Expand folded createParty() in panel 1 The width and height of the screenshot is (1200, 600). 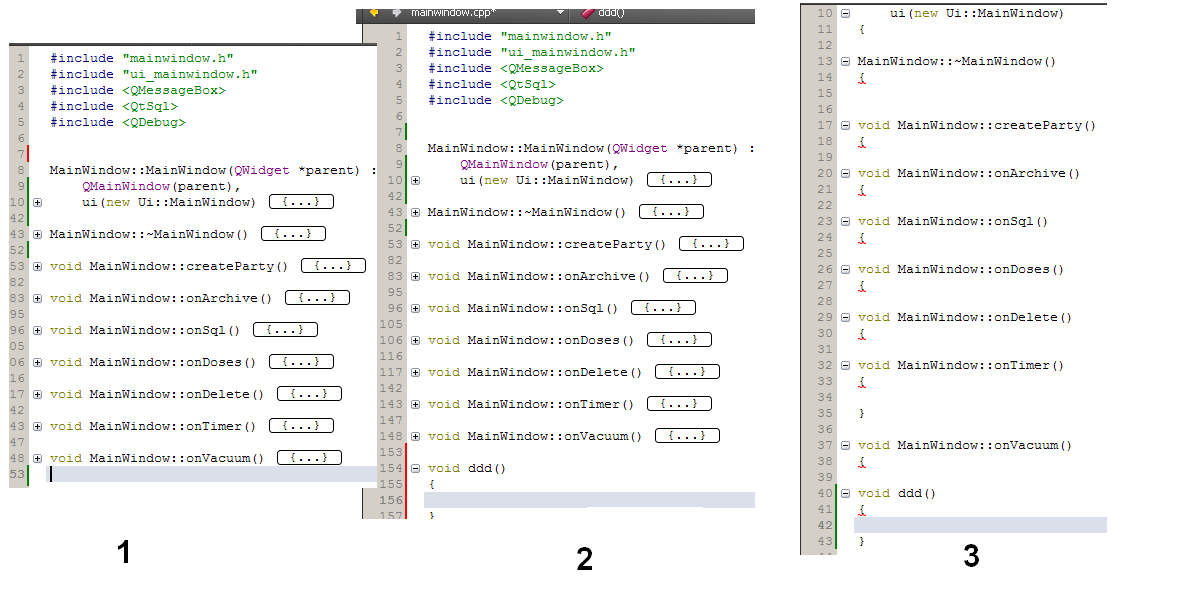click(37, 266)
